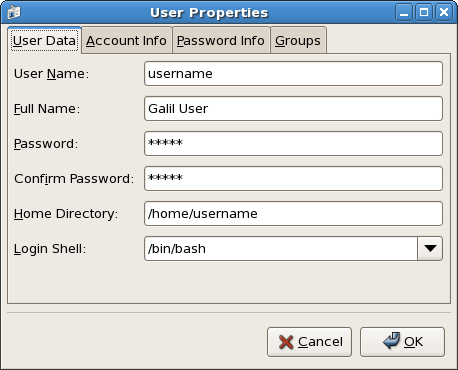Click the Home Directory label
The image size is (458, 370).
tap(66, 214)
